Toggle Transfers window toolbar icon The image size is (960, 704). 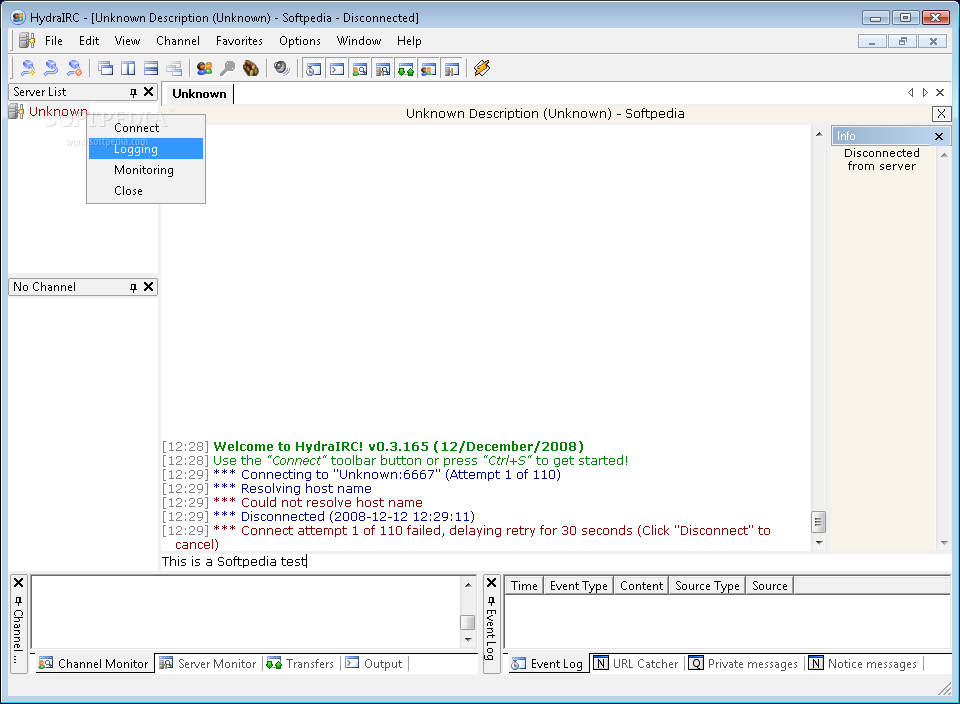[405, 69]
